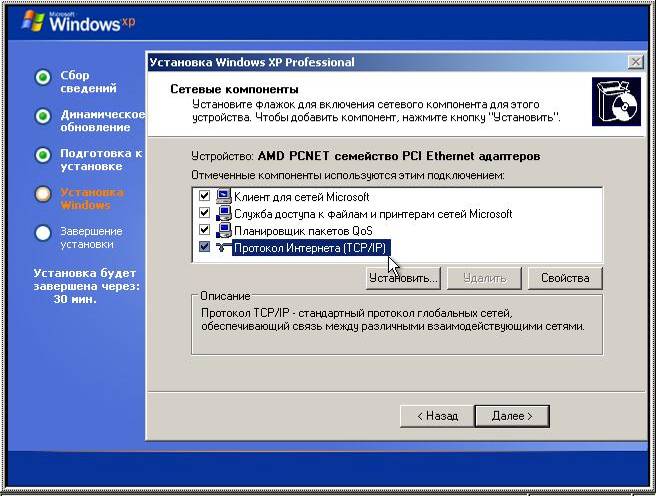
Task: Click the Удалить button
Action: coord(484,278)
